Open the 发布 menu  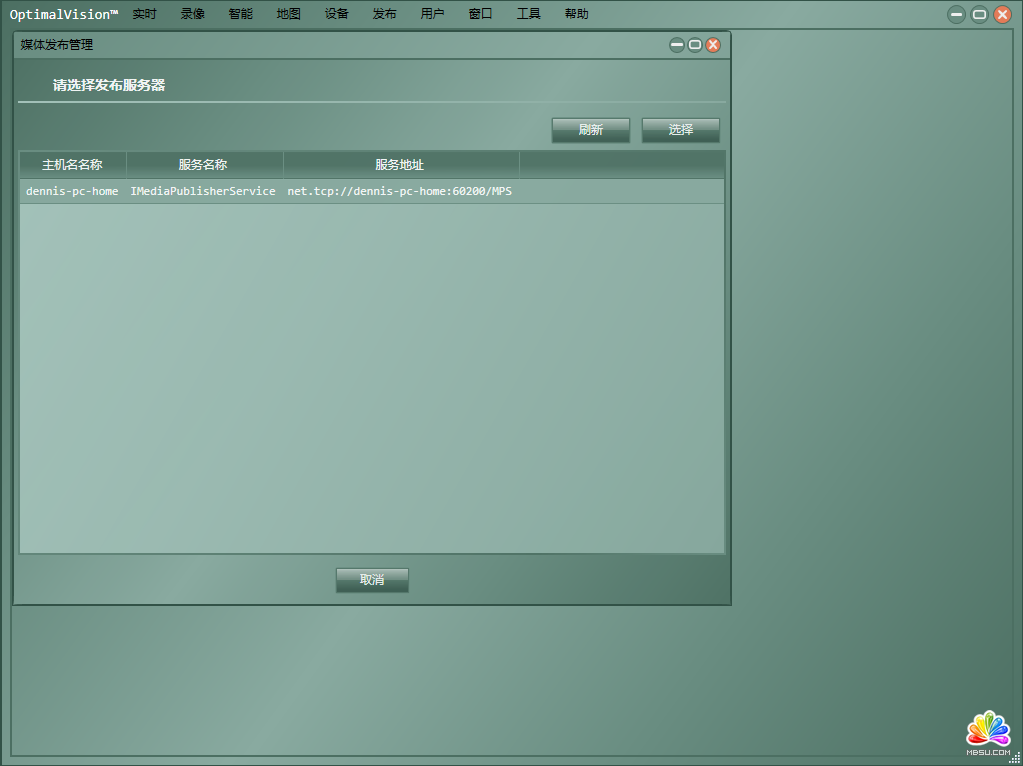(x=385, y=14)
